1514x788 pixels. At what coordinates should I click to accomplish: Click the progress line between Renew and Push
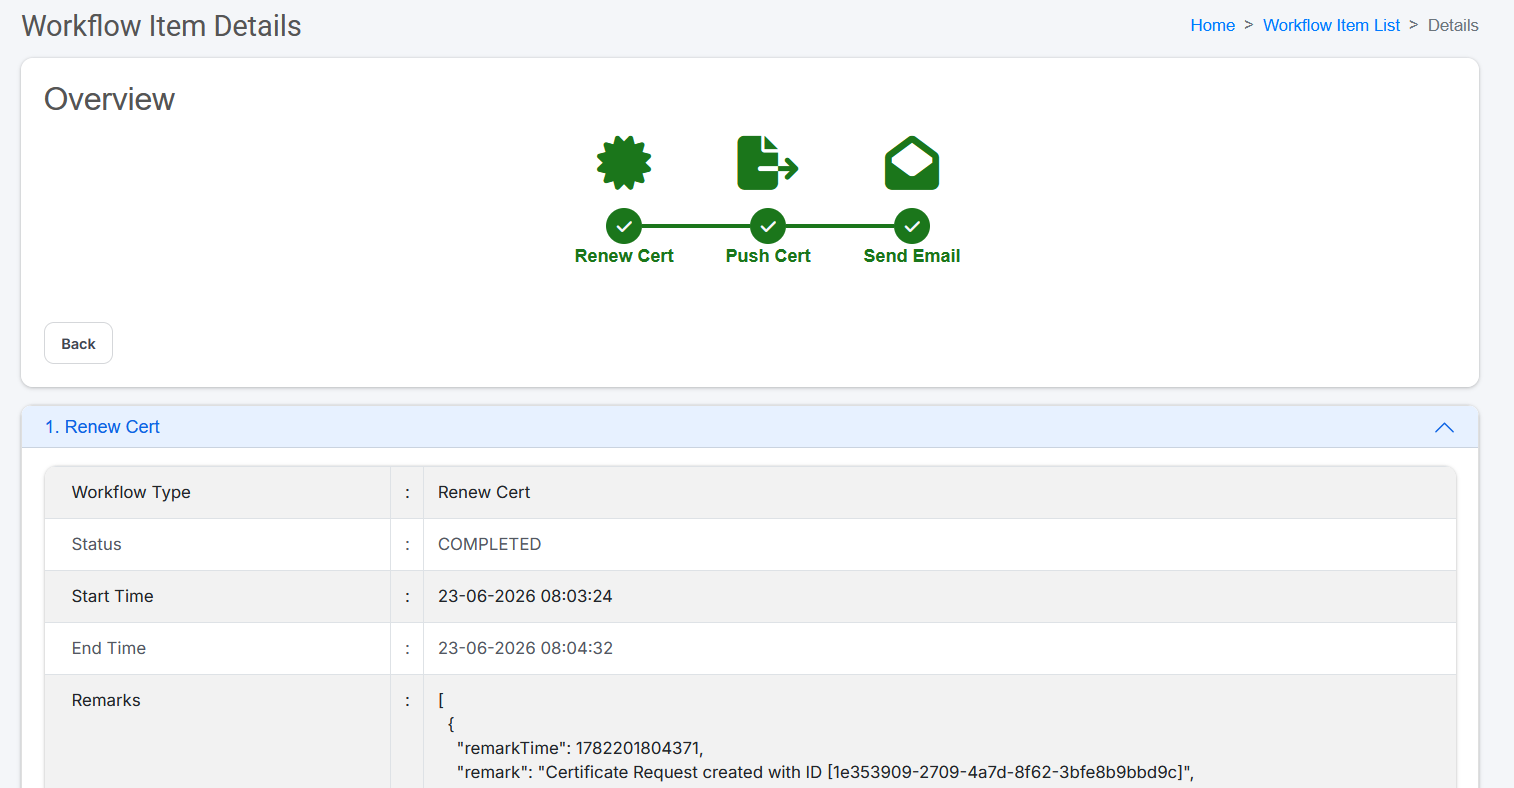(x=696, y=226)
